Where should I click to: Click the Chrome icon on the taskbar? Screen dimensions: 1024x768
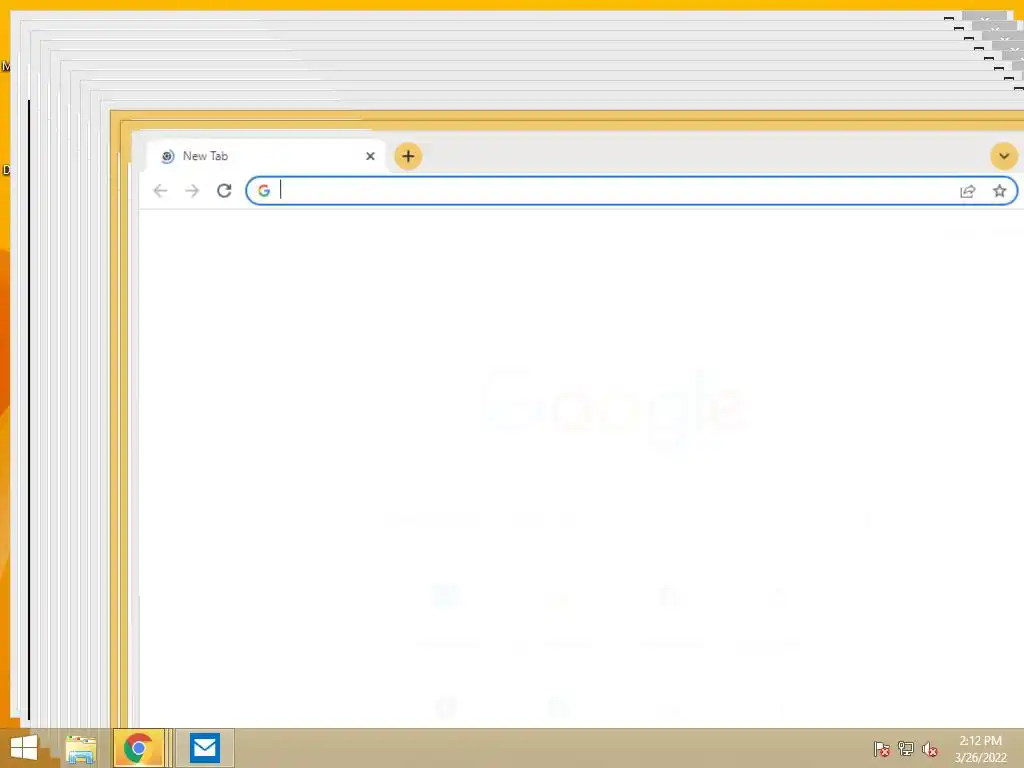pos(138,748)
